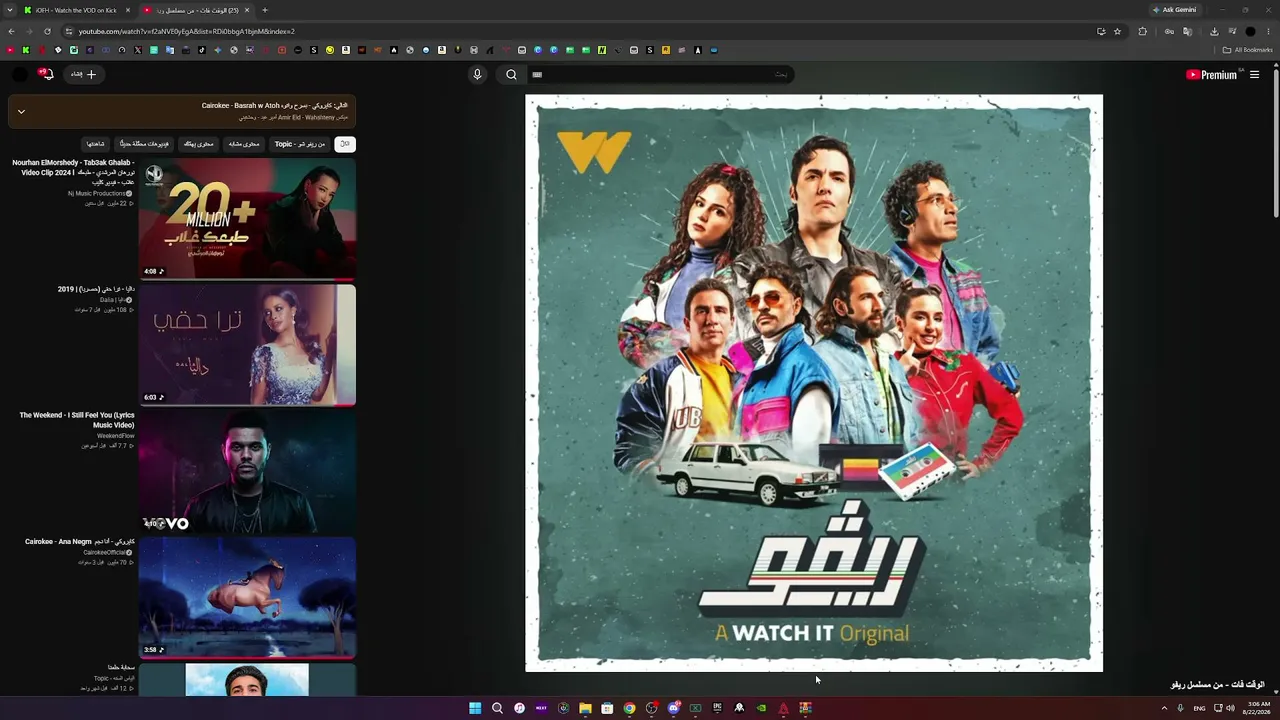
Task: Focus the YouTube search input field
Action: [x=660, y=74]
